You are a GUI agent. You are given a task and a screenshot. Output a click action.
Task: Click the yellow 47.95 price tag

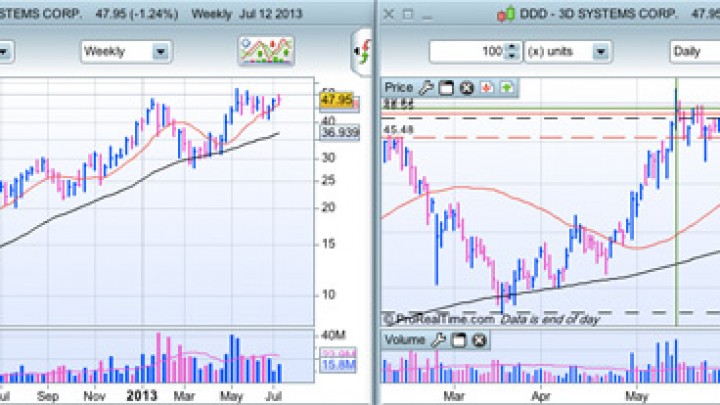coord(337,101)
